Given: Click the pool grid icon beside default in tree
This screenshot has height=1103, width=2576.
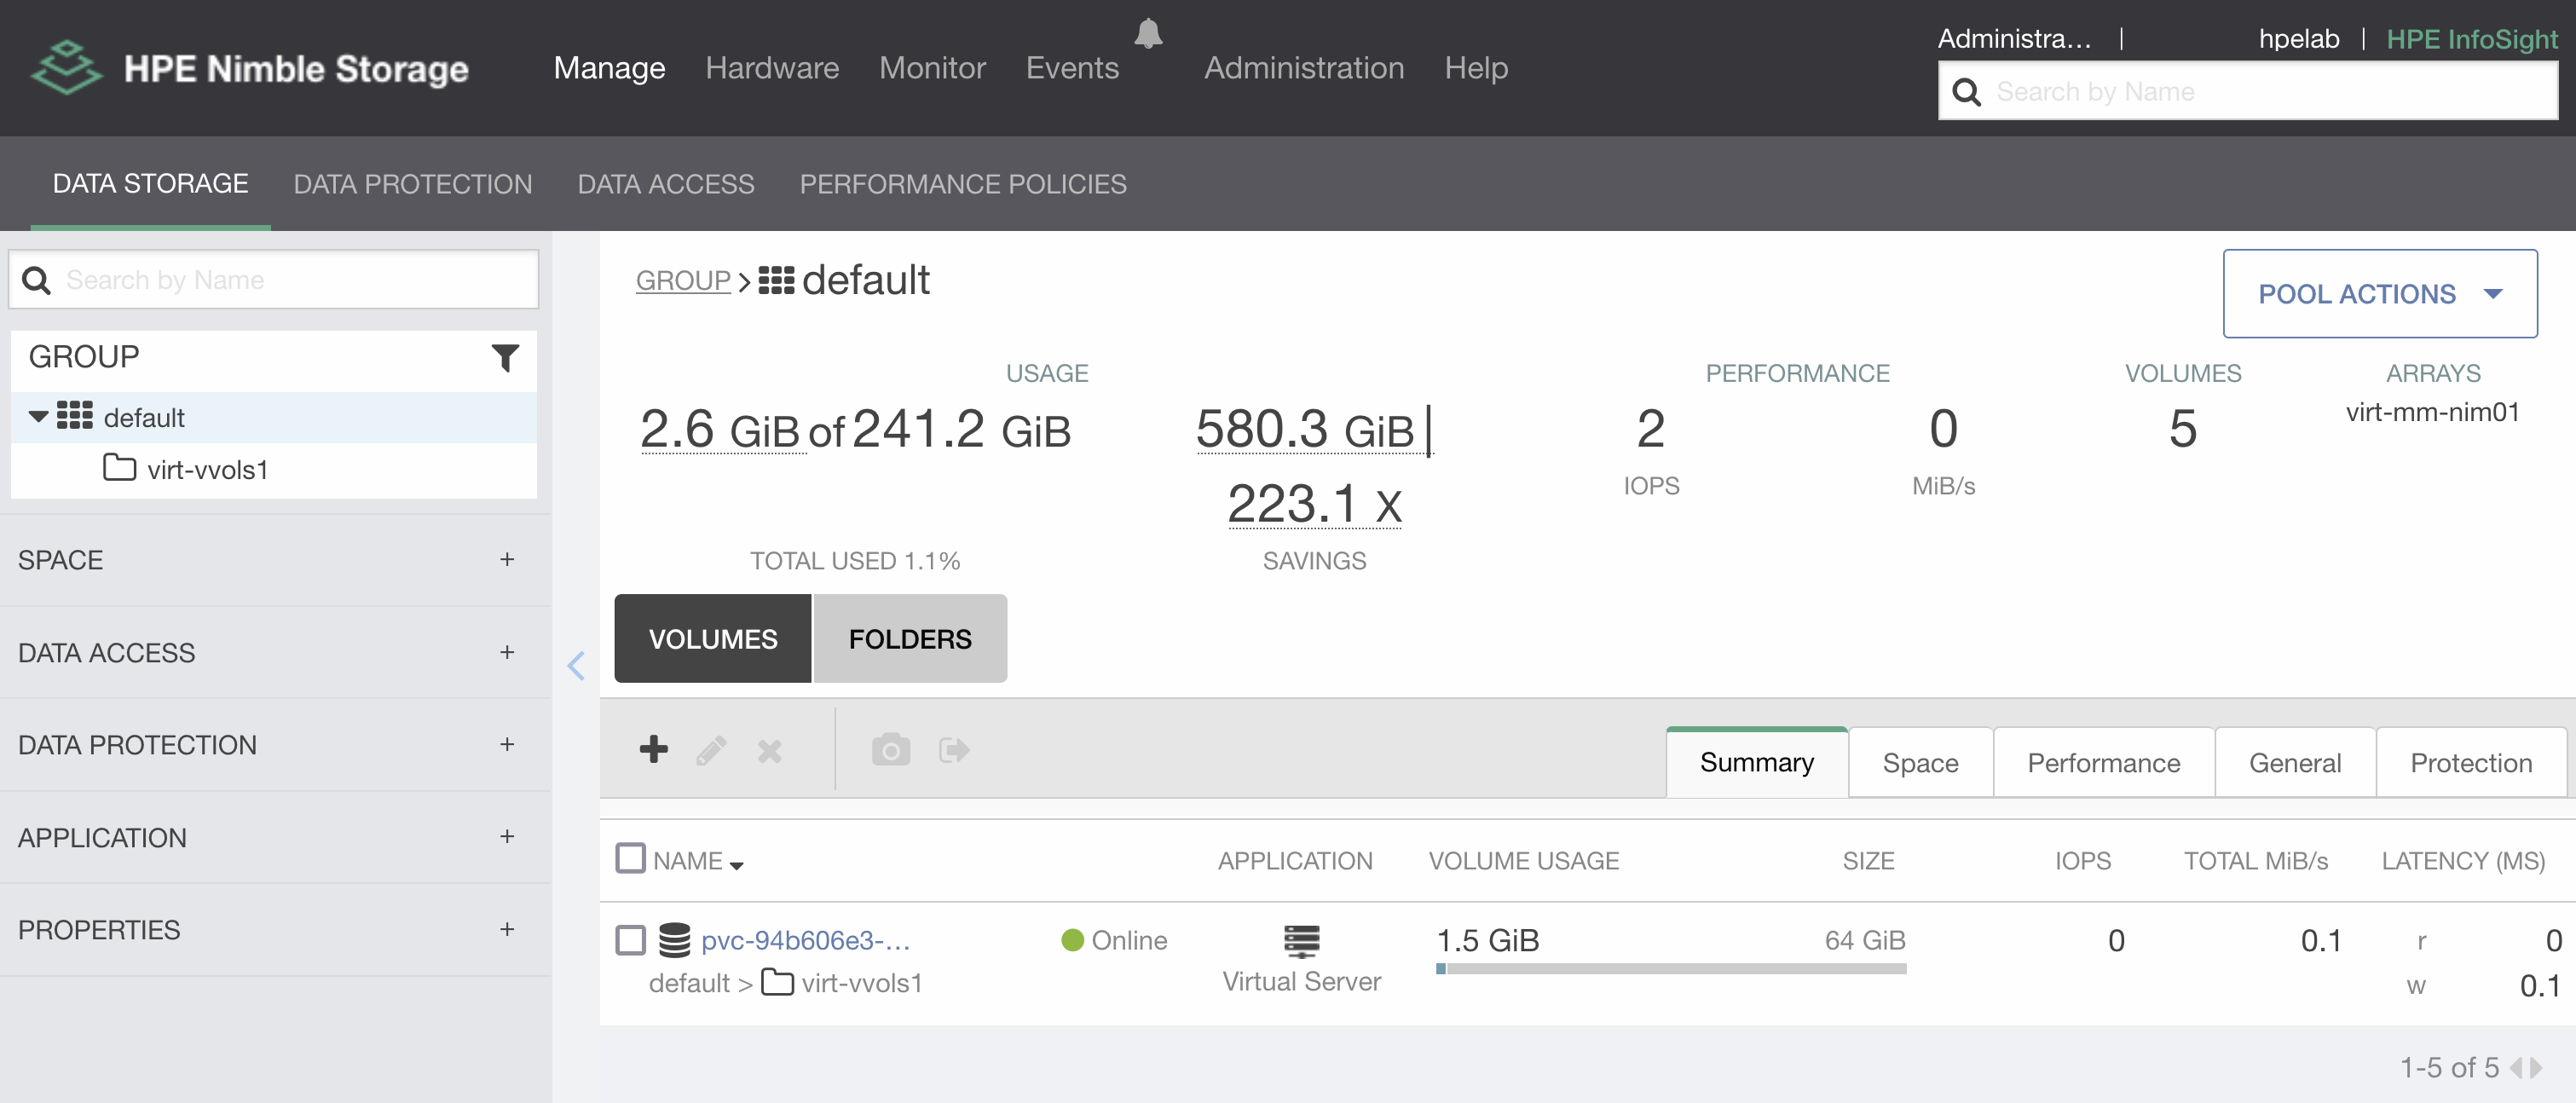Looking at the screenshot, I should click(x=75, y=416).
